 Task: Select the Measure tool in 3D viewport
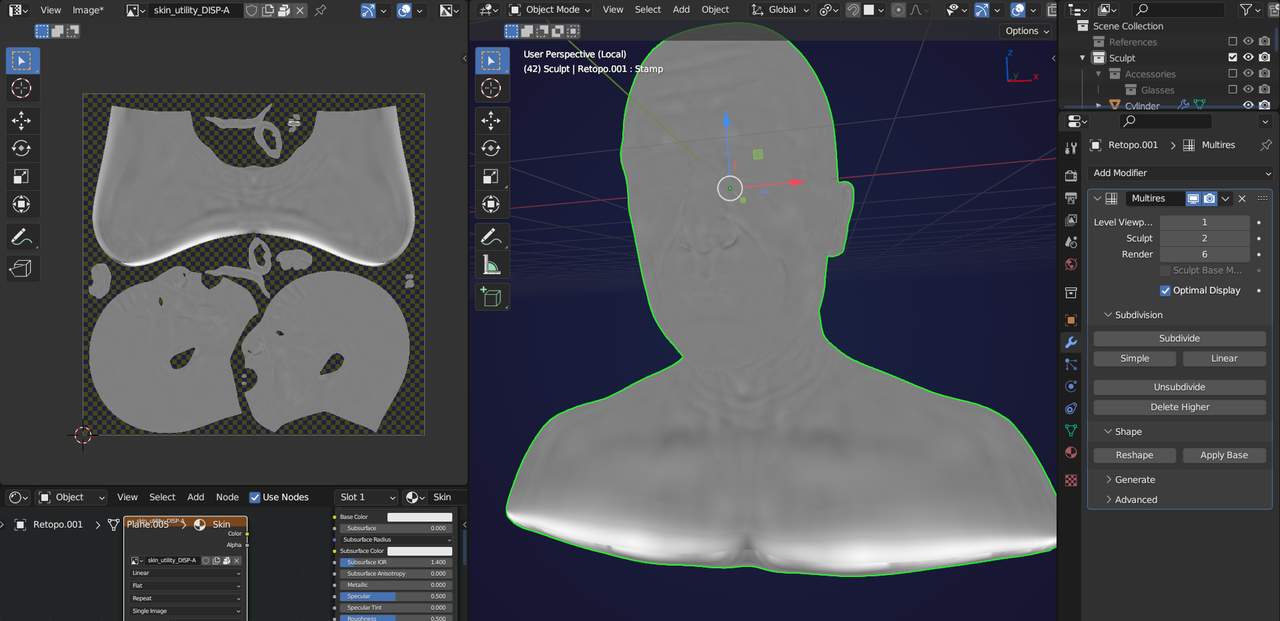click(491, 265)
